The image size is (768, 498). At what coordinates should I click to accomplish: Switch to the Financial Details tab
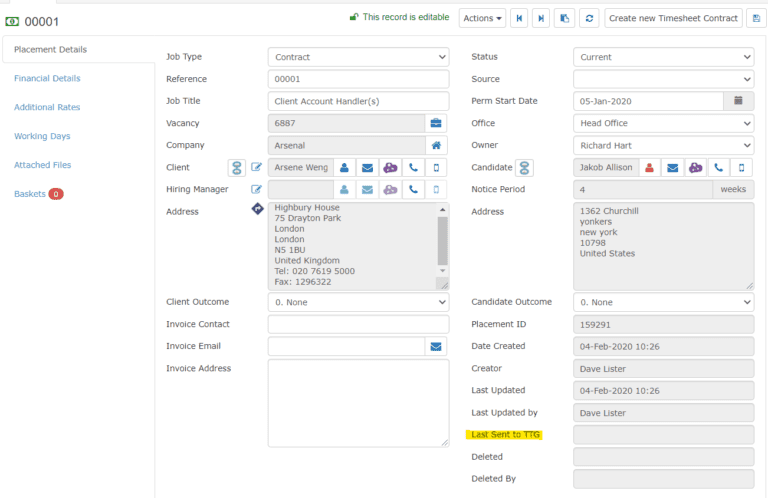(x=47, y=78)
